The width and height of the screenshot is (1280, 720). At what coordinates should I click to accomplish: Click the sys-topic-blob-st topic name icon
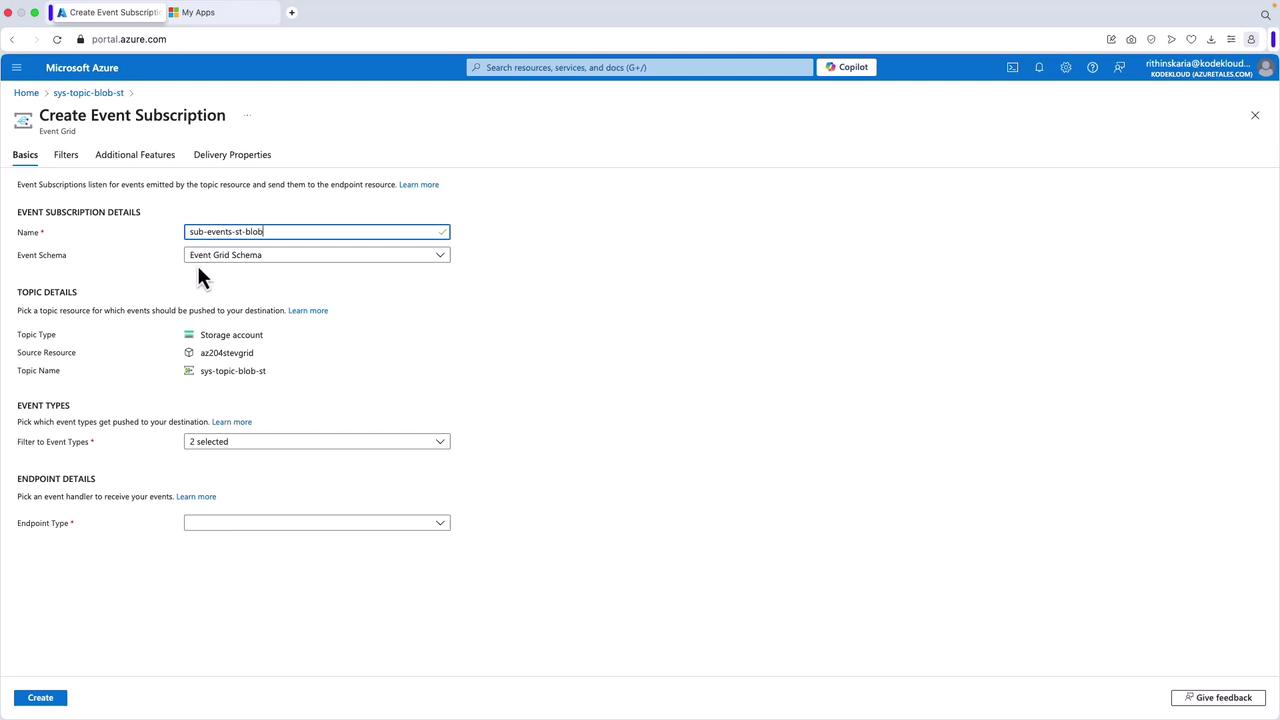coord(189,371)
